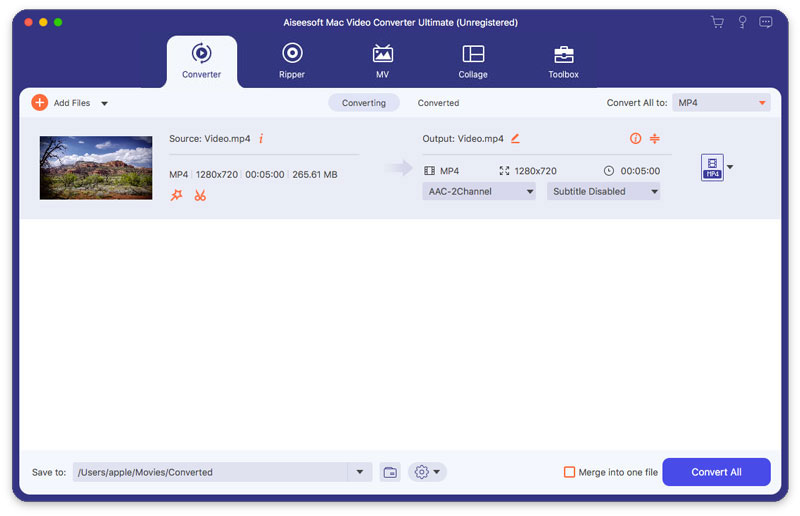
Task: Click the Save to path field
Action: click(210, 472)
